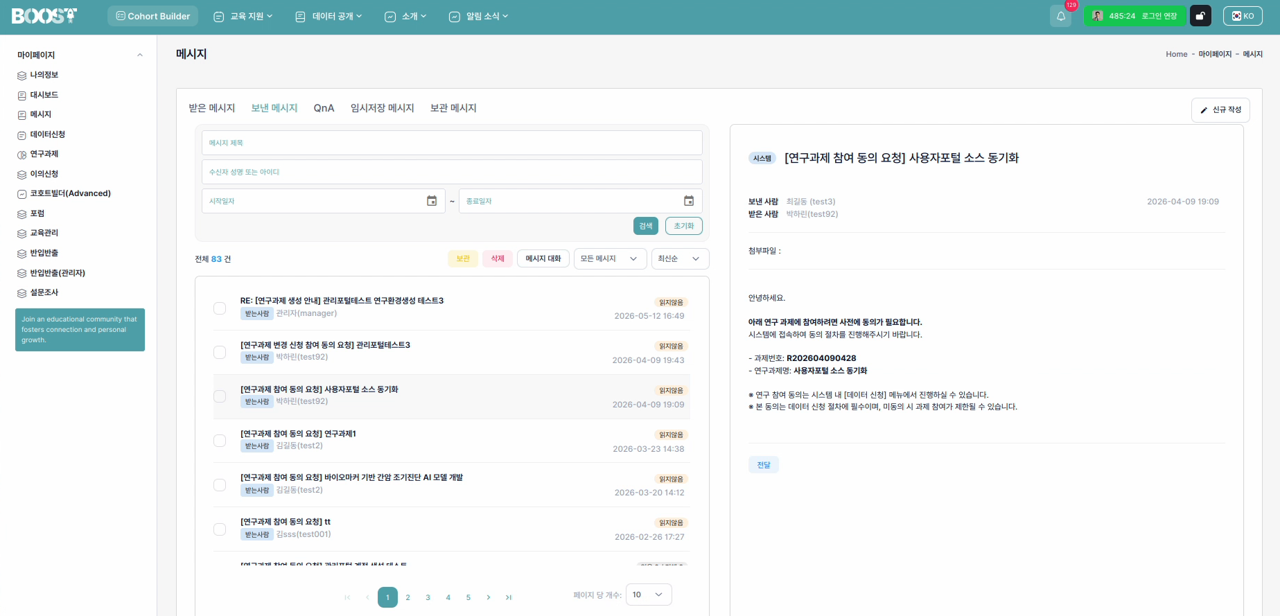The width and height of the screenshot is (1280, 616).
Task: Click the 나의정보 sidebar icon
Action: [x=22, y=76]
